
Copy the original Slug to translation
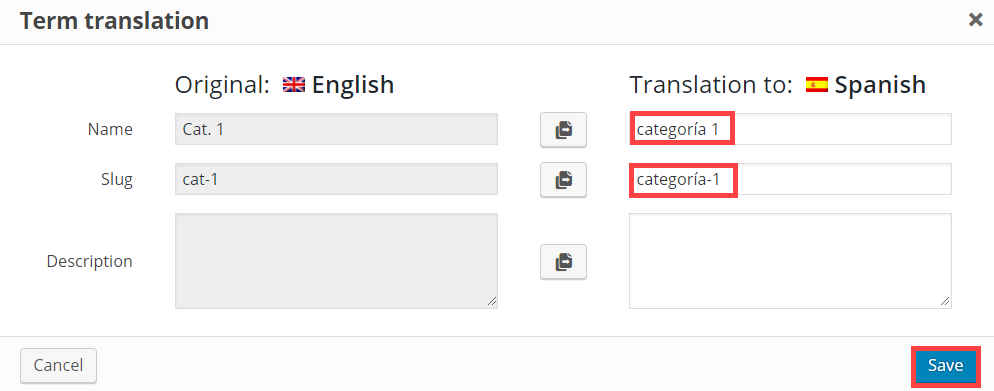pyautogui.click(x=563, y=180)
